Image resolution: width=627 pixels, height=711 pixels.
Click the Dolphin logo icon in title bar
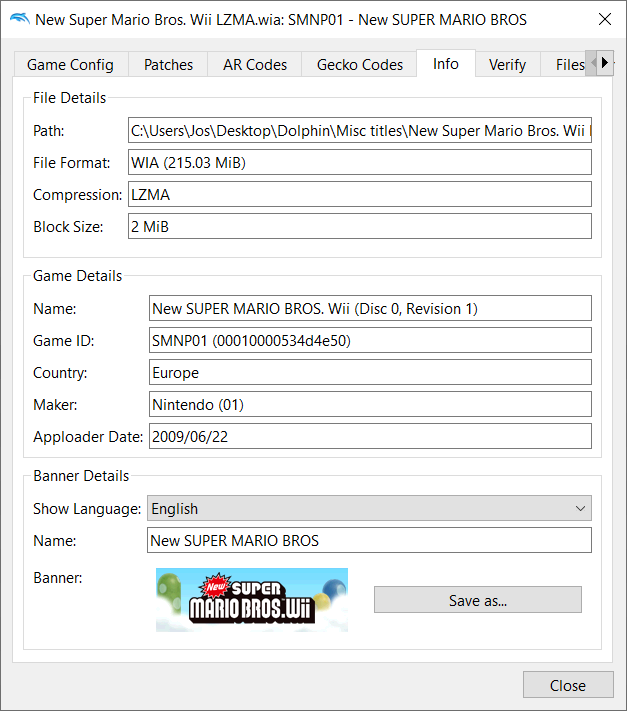tap(19, 19)
